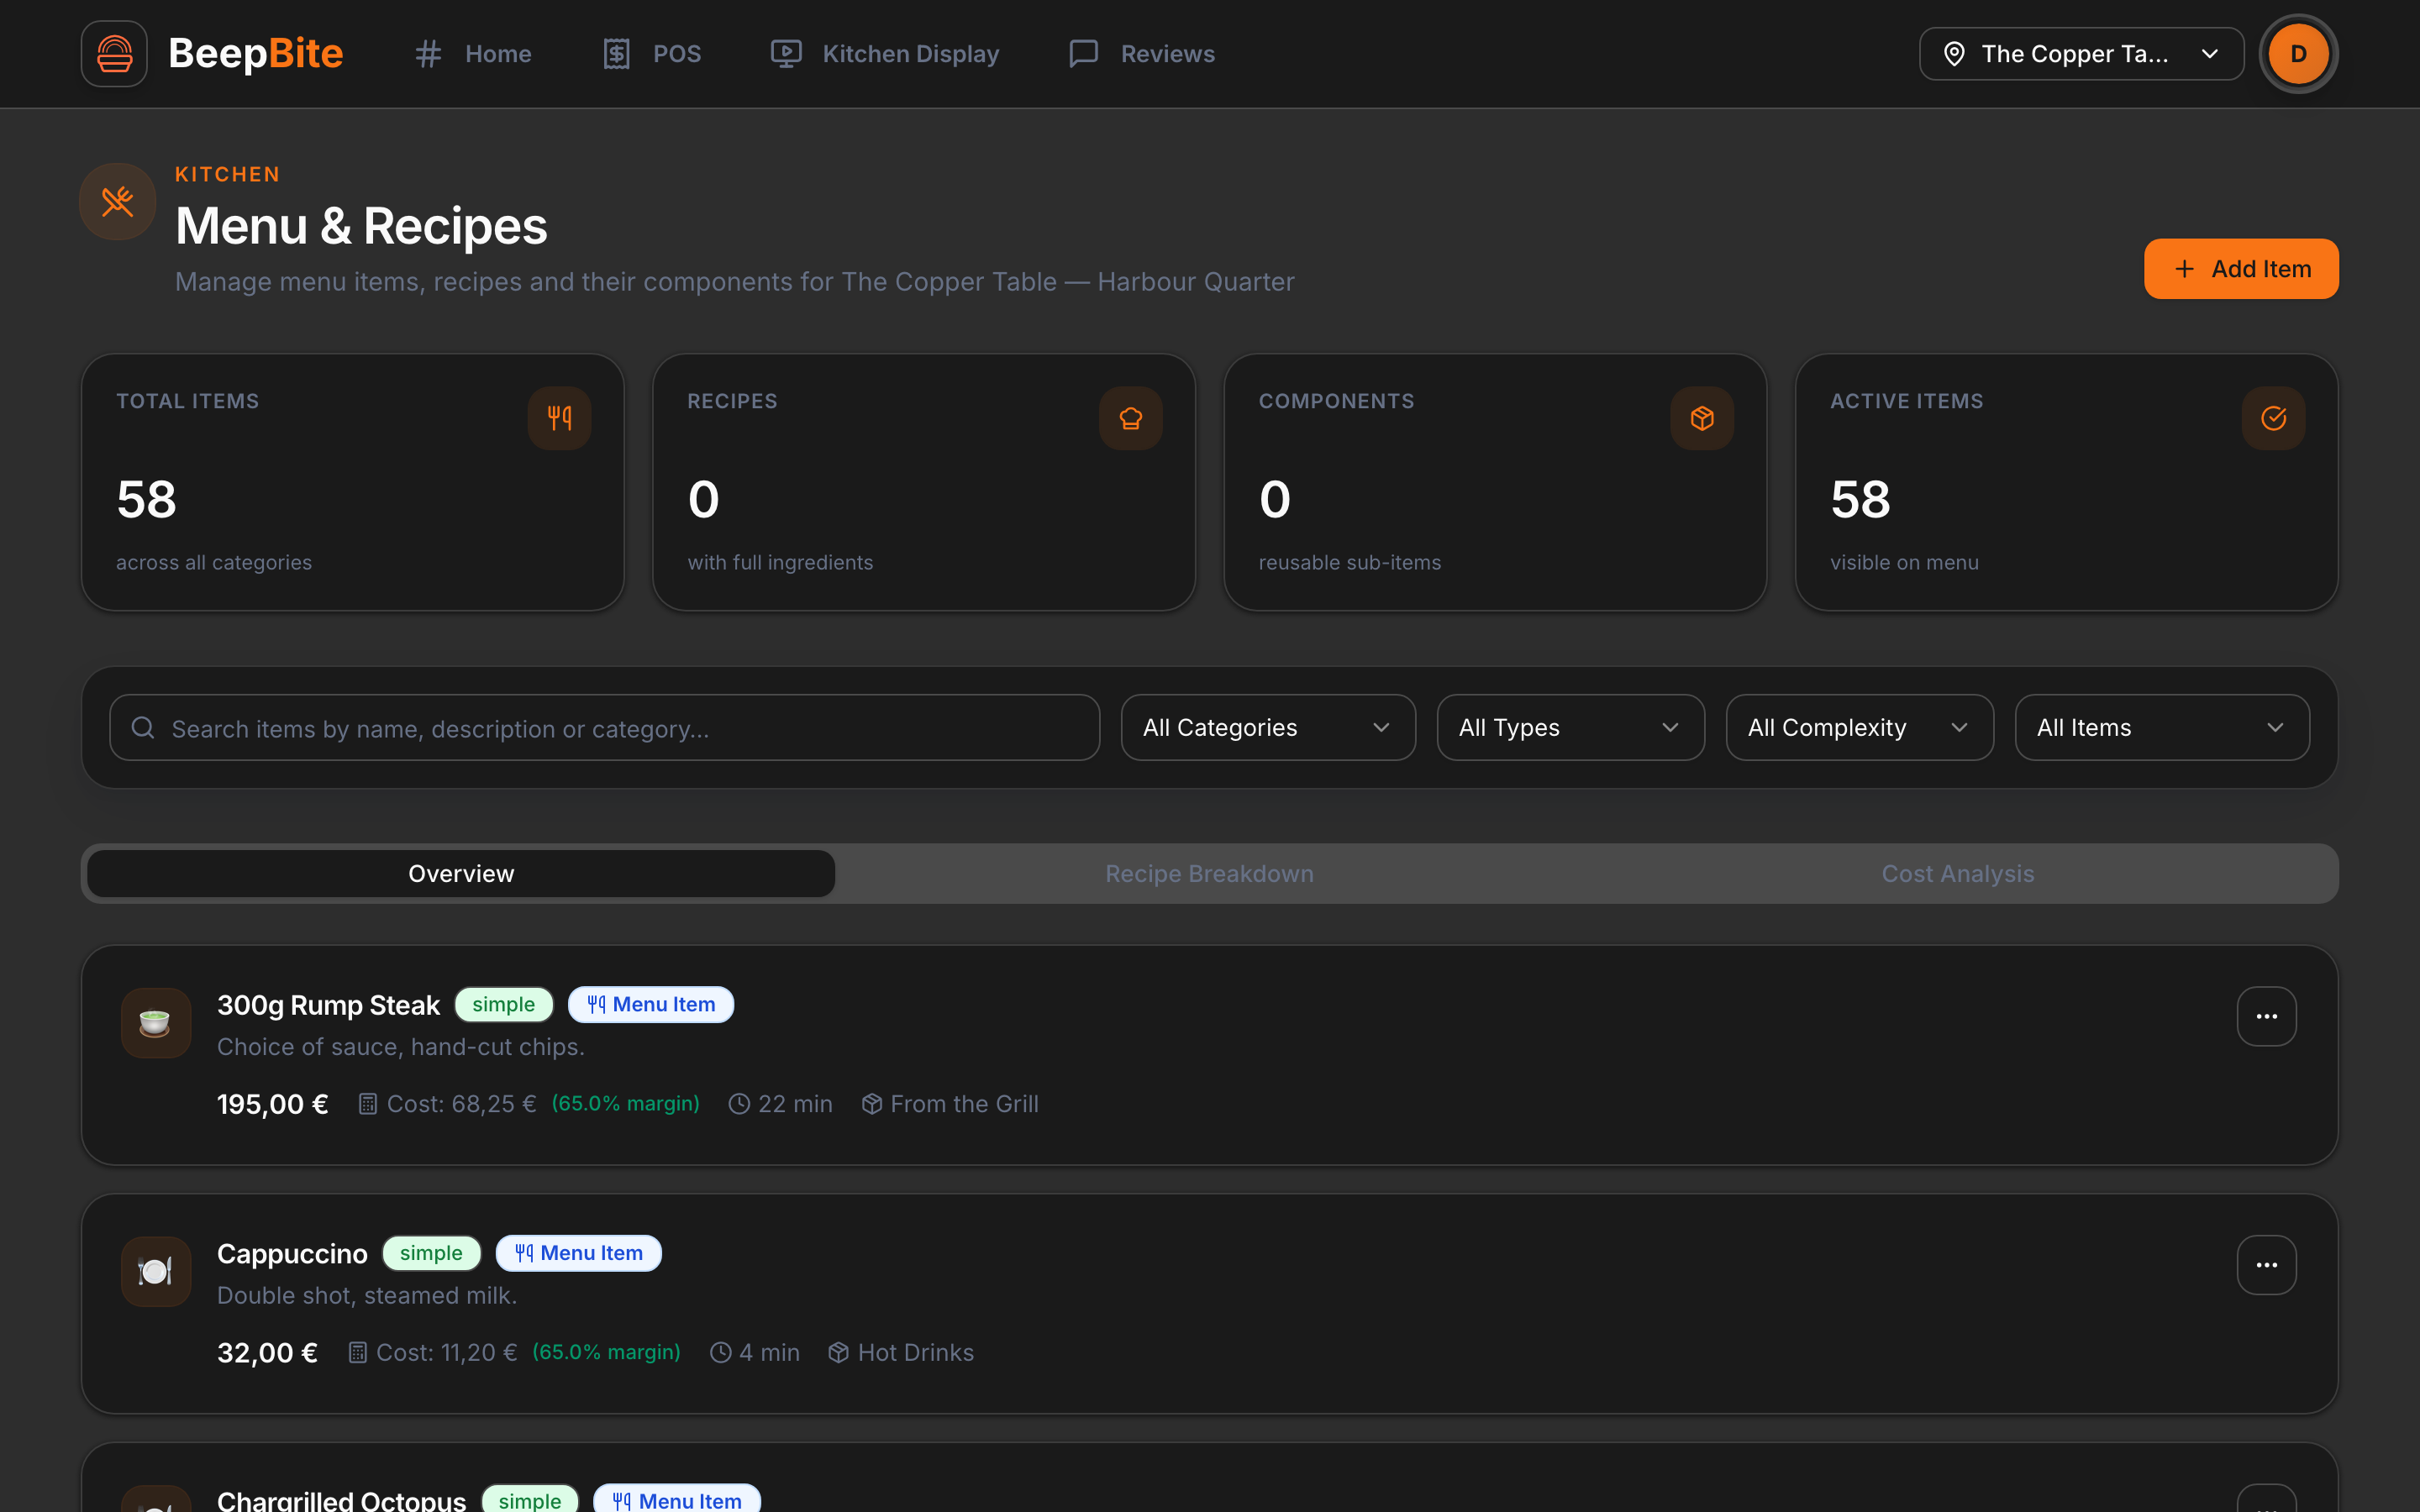
Task: Click the BeepBite burger logo icon
Action: click(114, 54)
